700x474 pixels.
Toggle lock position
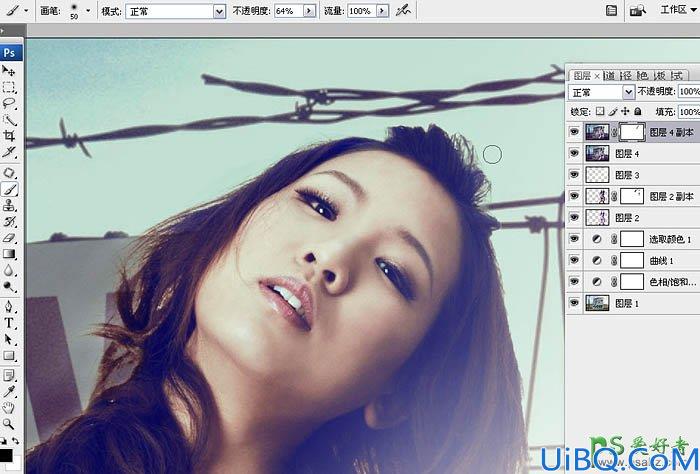(625, 111)
